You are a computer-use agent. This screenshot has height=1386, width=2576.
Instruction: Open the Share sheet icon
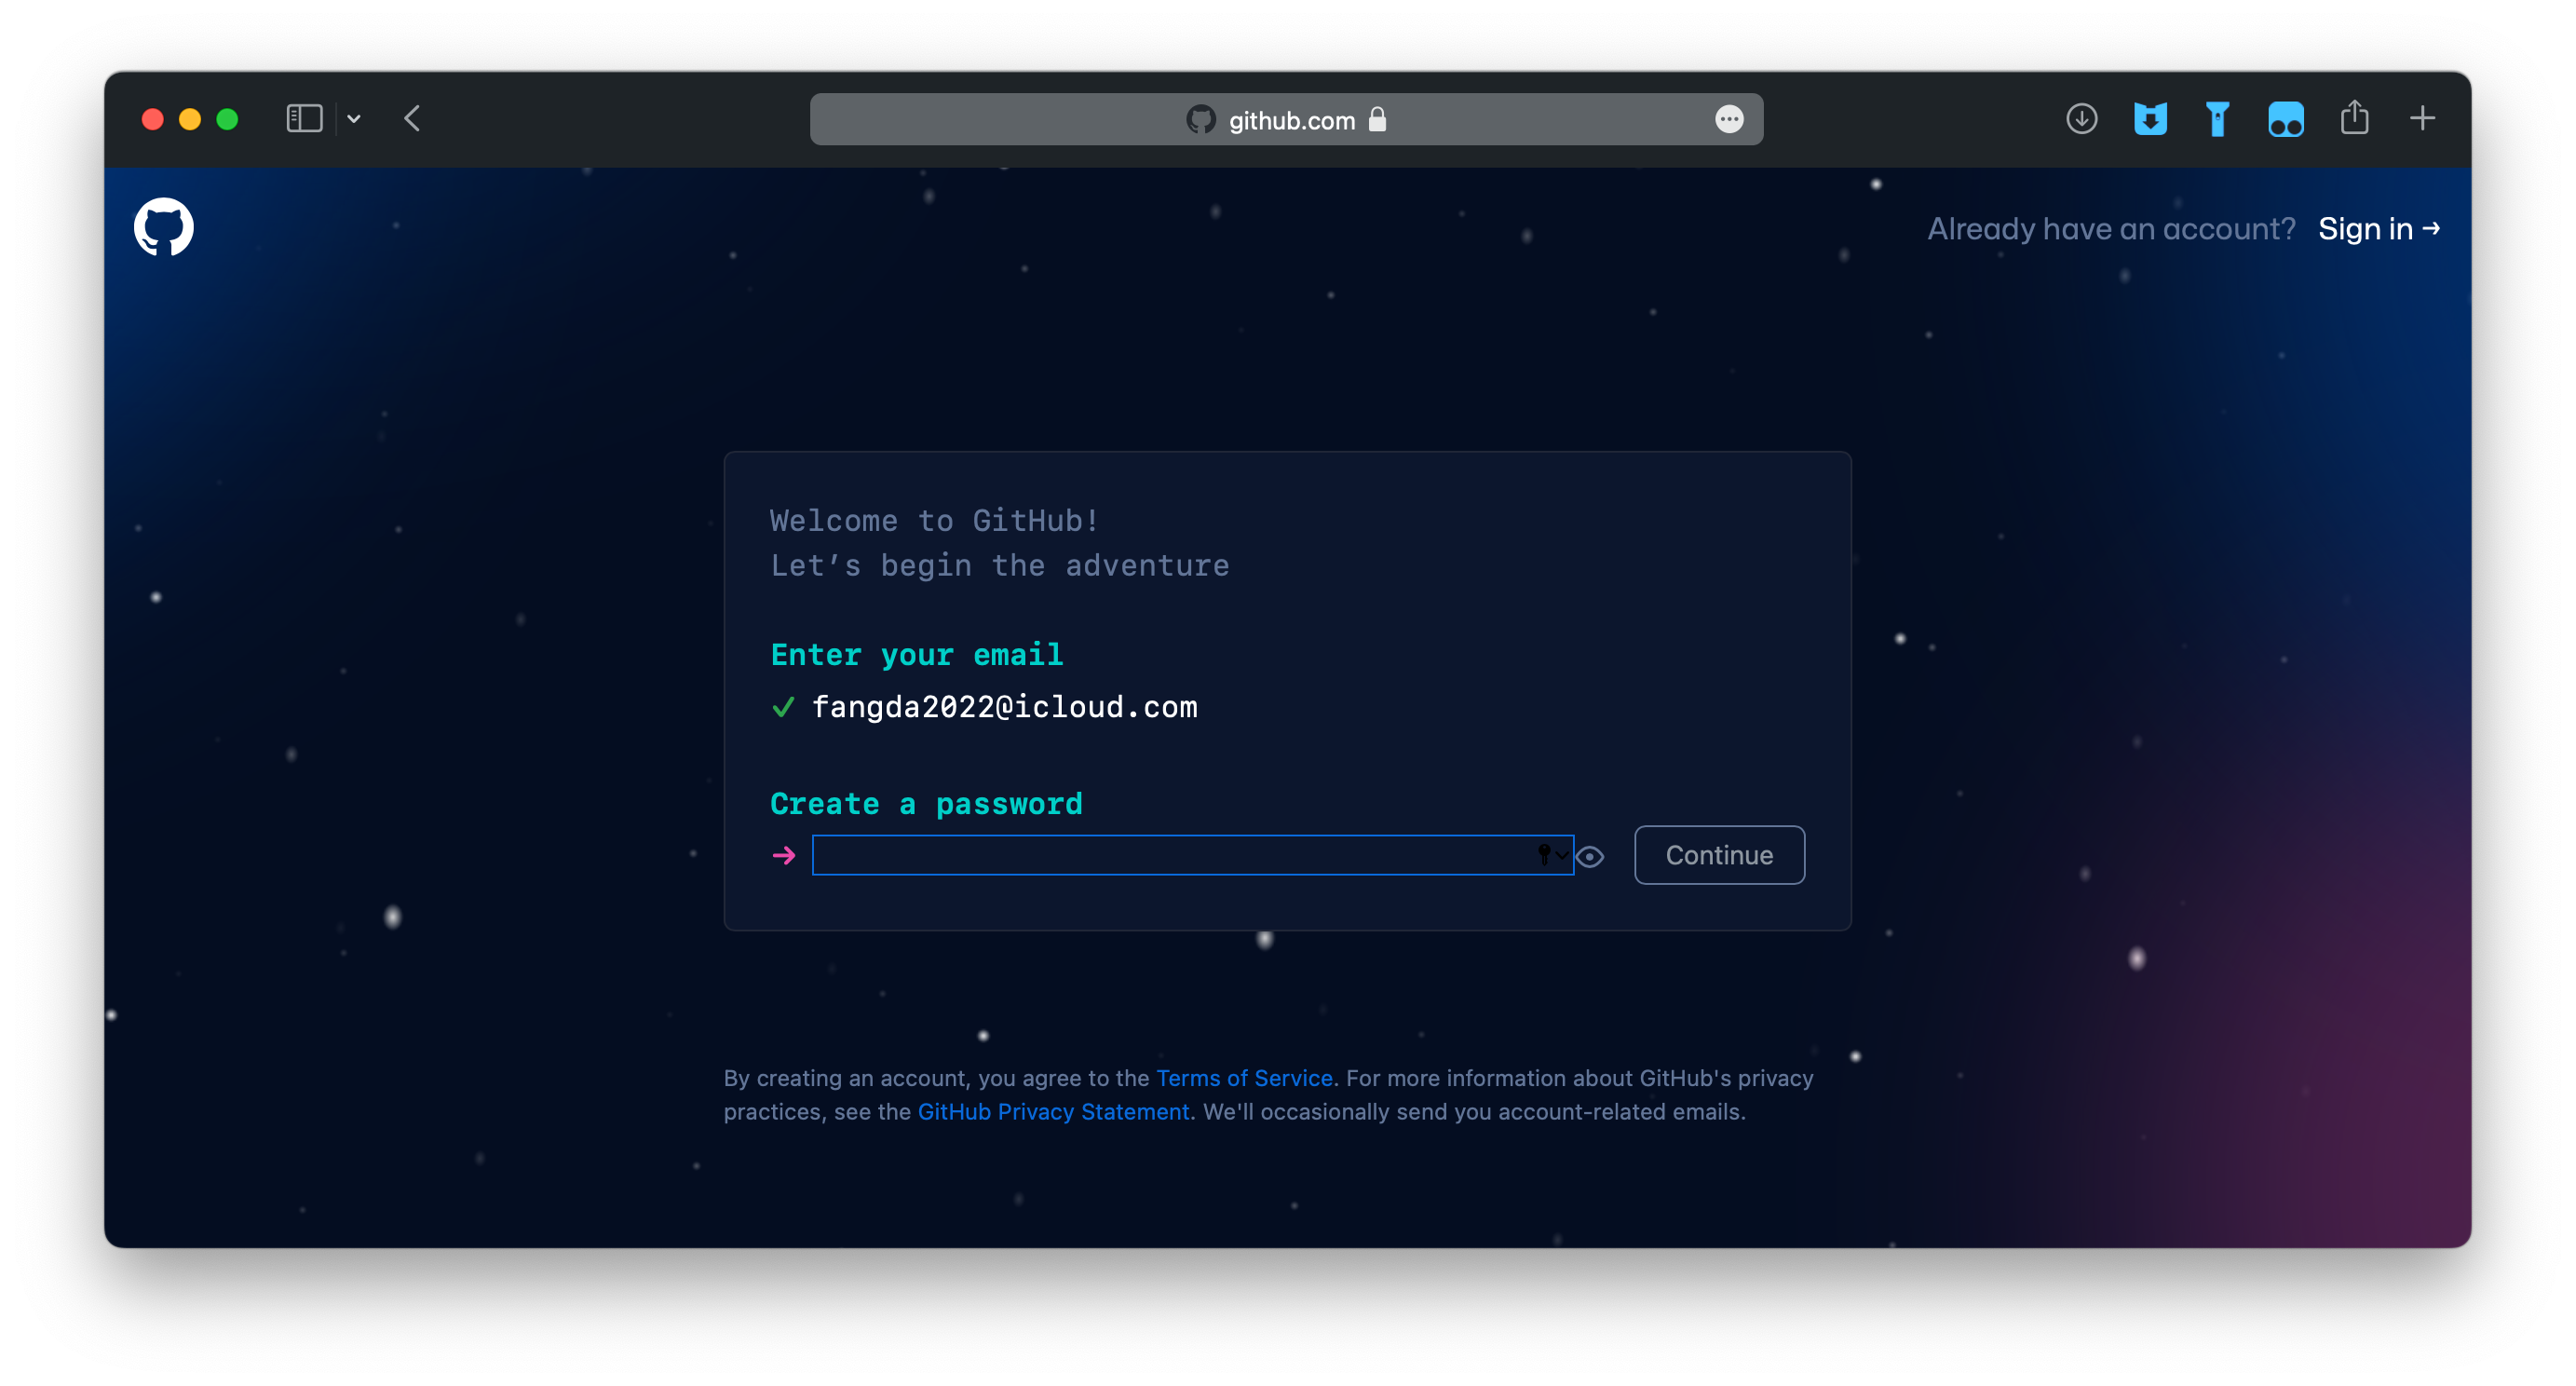click(x=2354, y=118)
